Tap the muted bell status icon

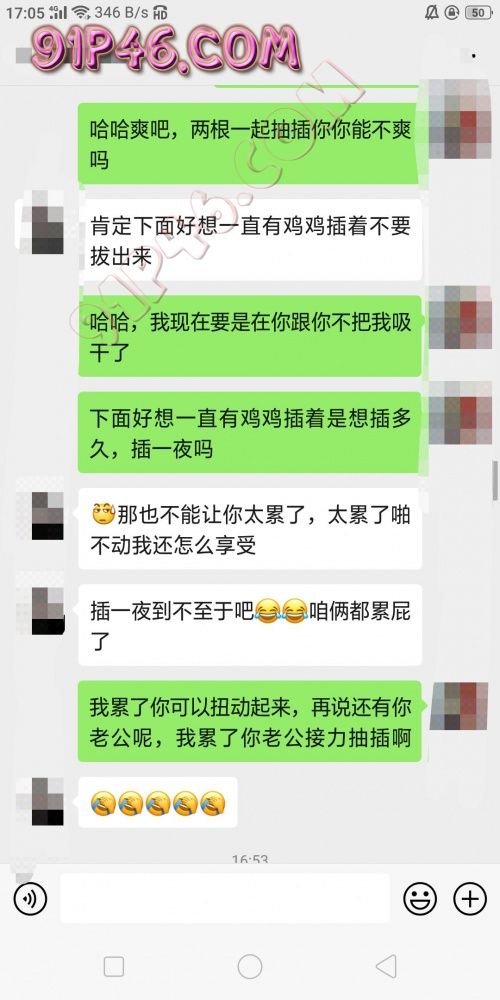[430, 12]
